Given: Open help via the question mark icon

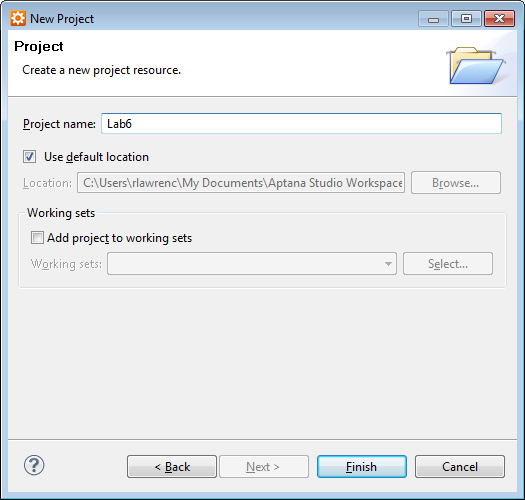Looking at the screenshot, I should point(34,465).
